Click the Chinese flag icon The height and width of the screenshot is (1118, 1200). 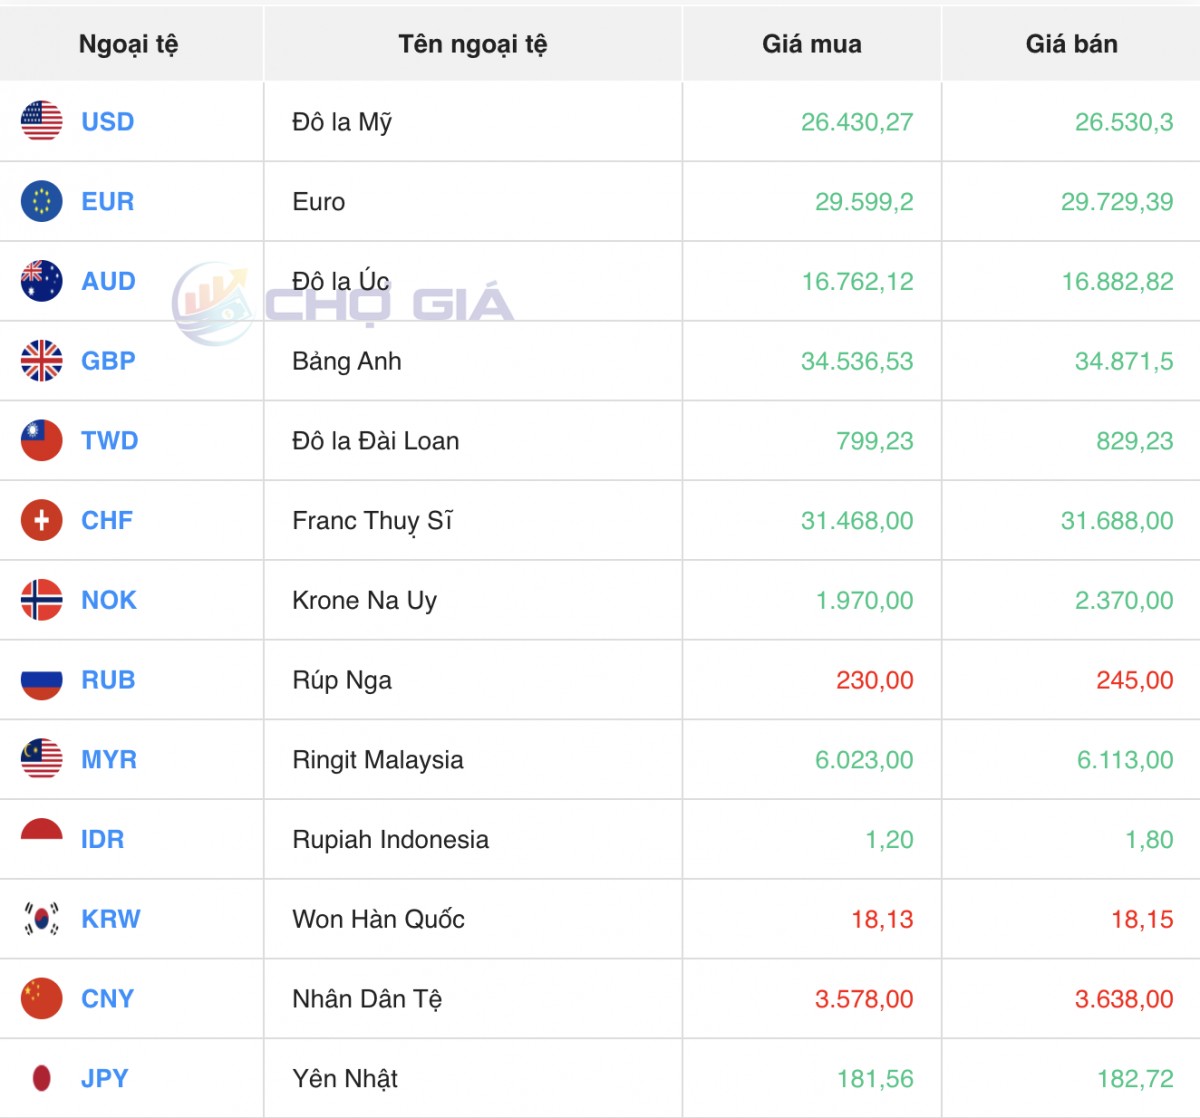click(x=42, y=999)
